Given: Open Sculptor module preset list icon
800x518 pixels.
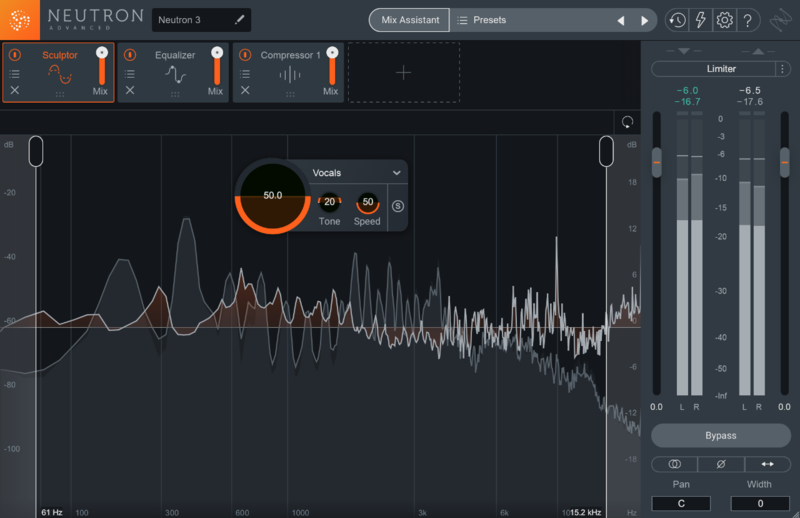Looking at the screenshot, I should [15, 74].
